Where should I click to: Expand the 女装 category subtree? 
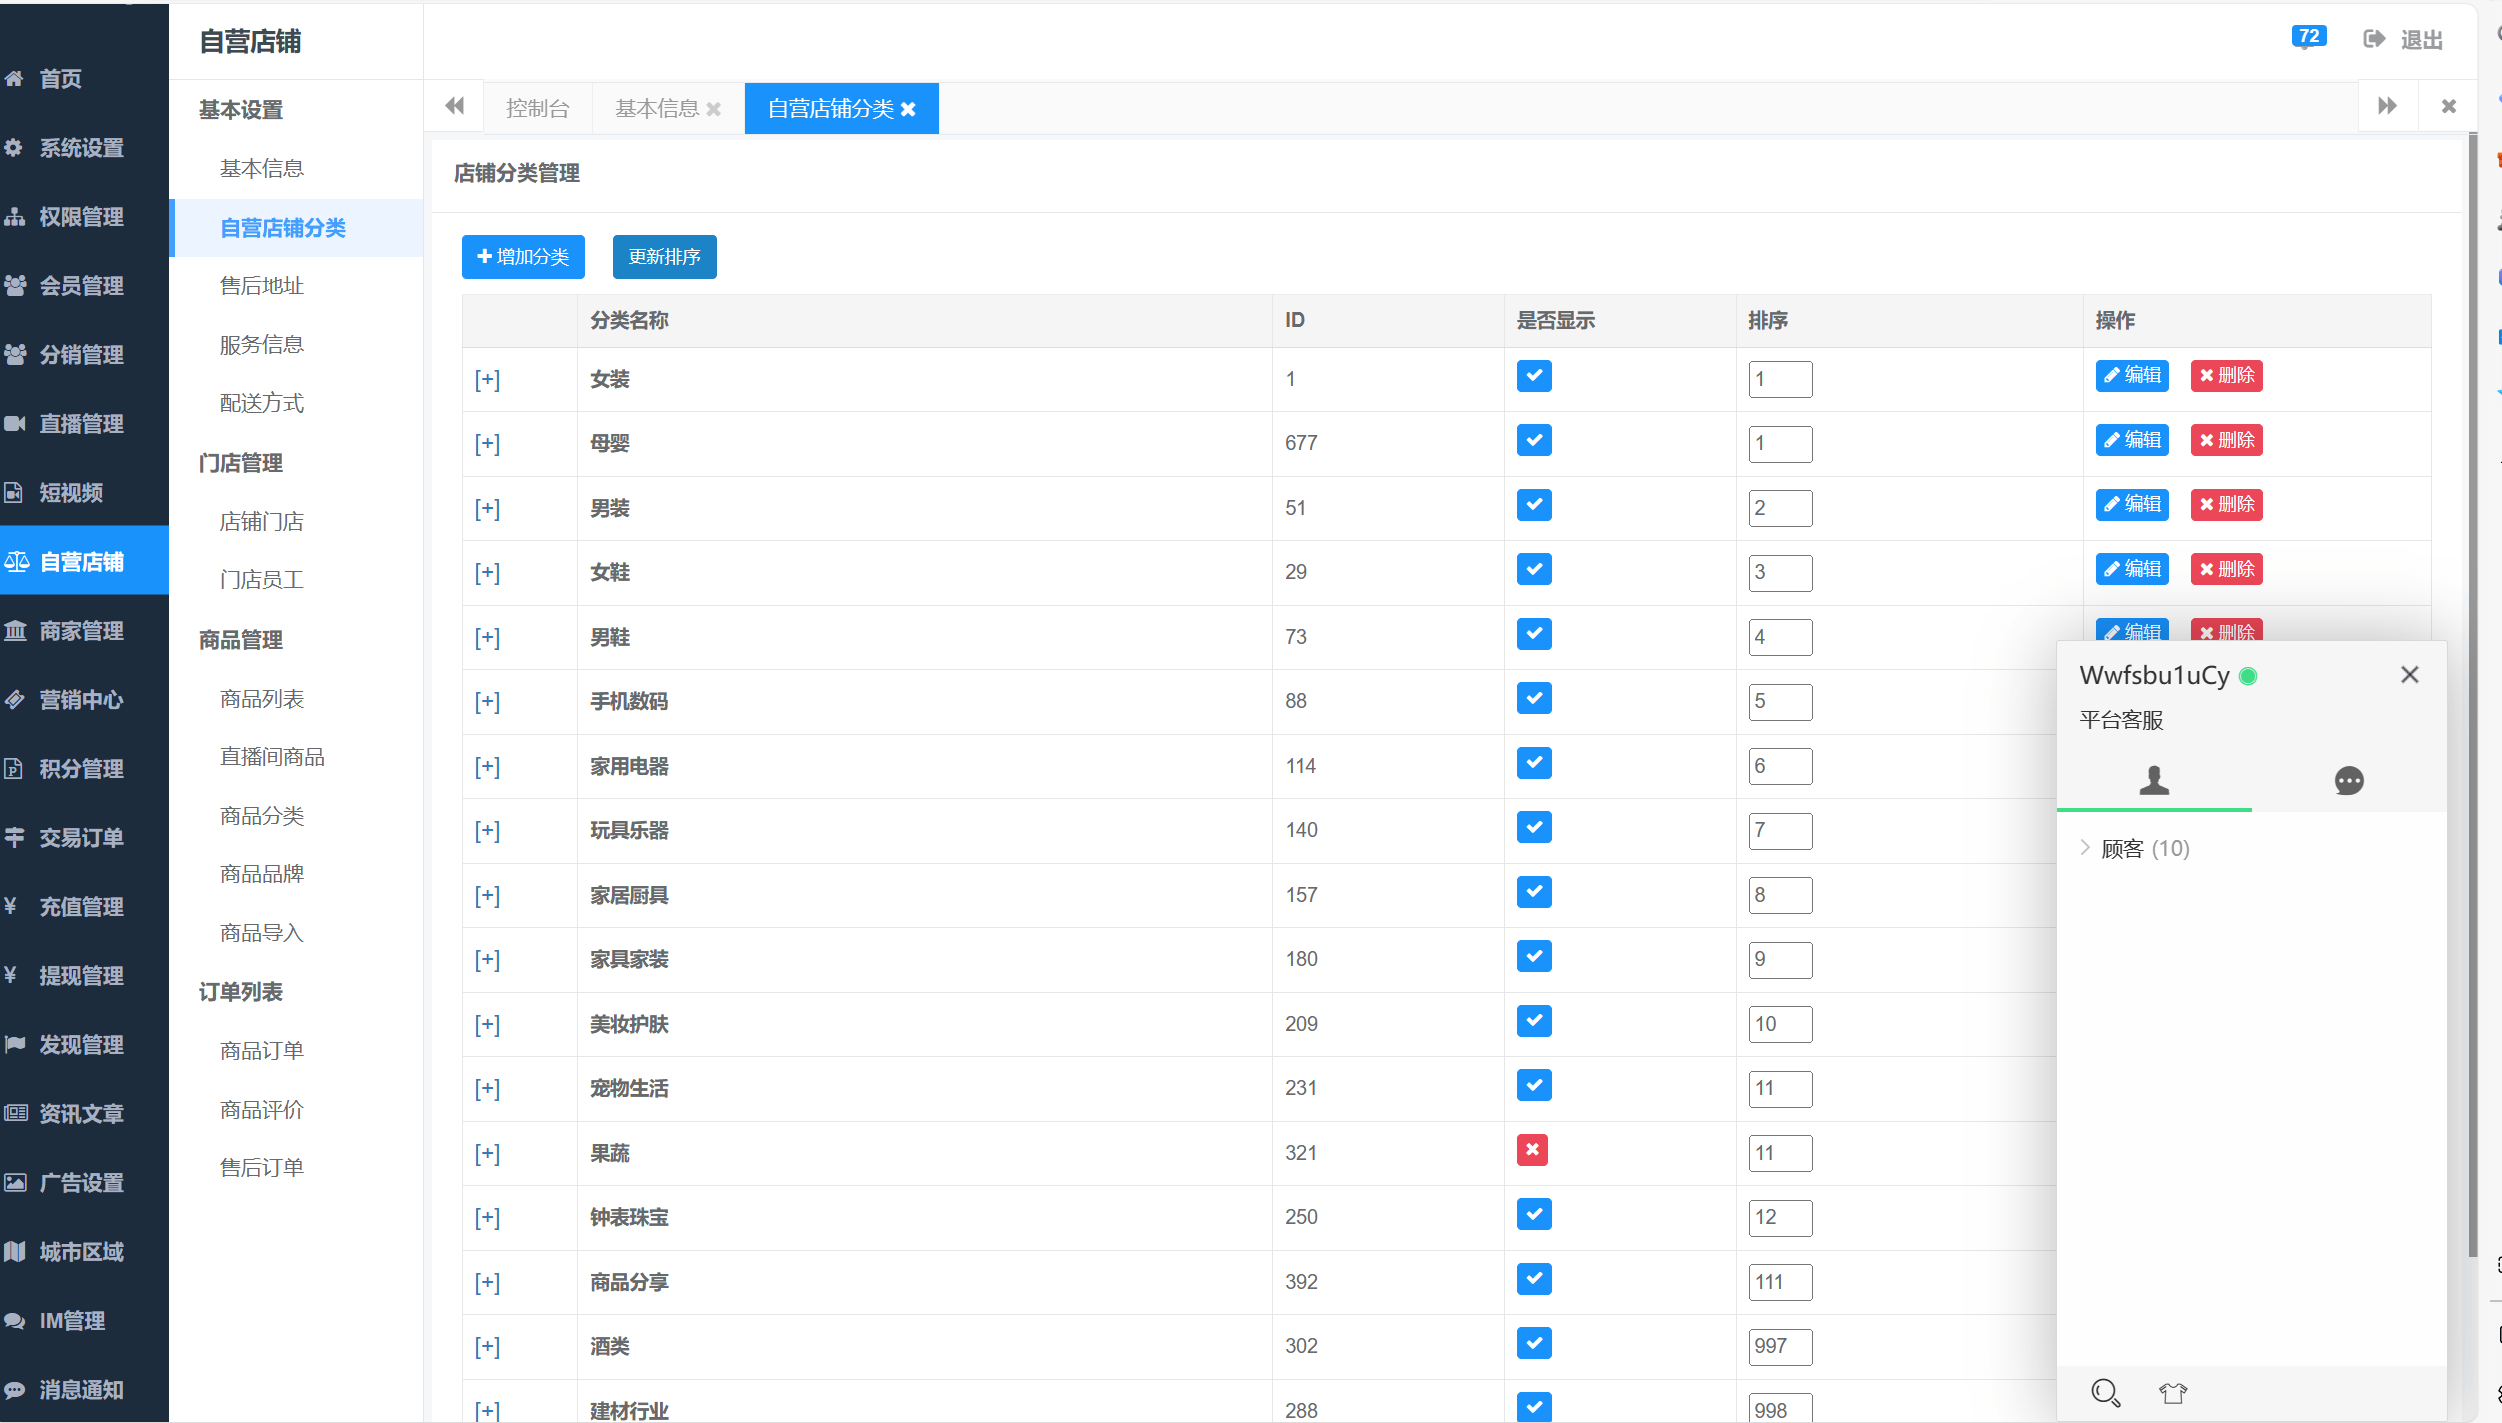487,379
